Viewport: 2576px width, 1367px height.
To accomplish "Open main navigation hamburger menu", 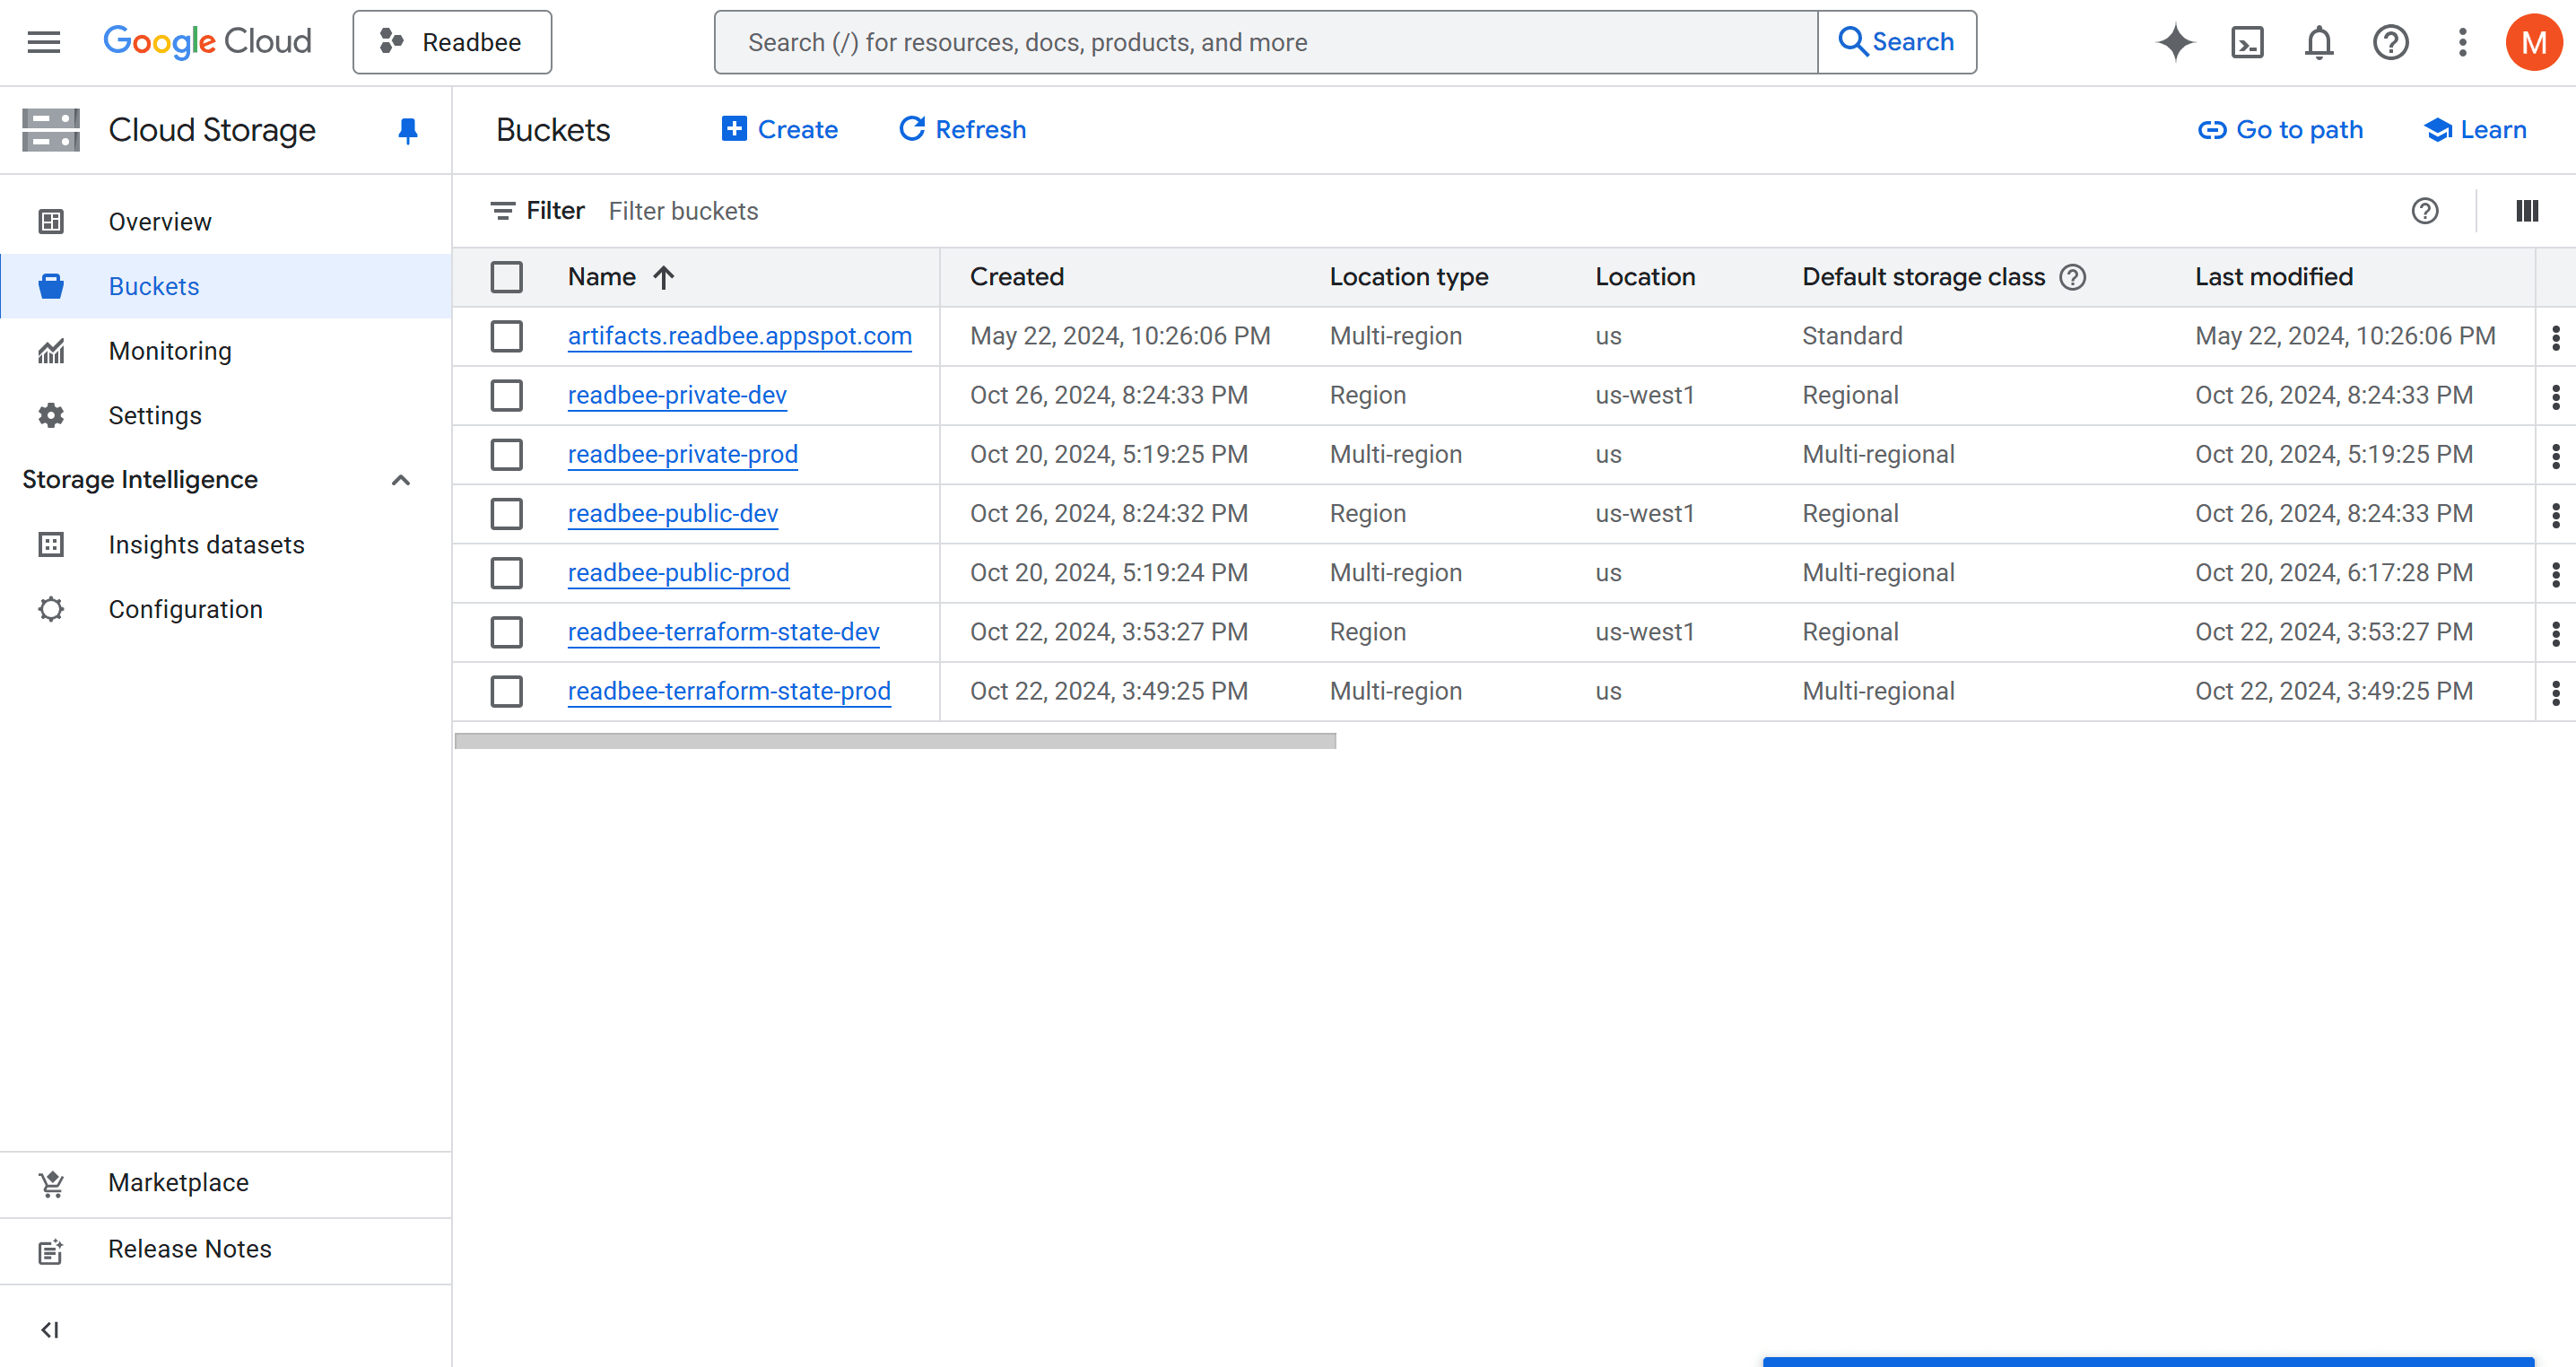I will (44, 42).
